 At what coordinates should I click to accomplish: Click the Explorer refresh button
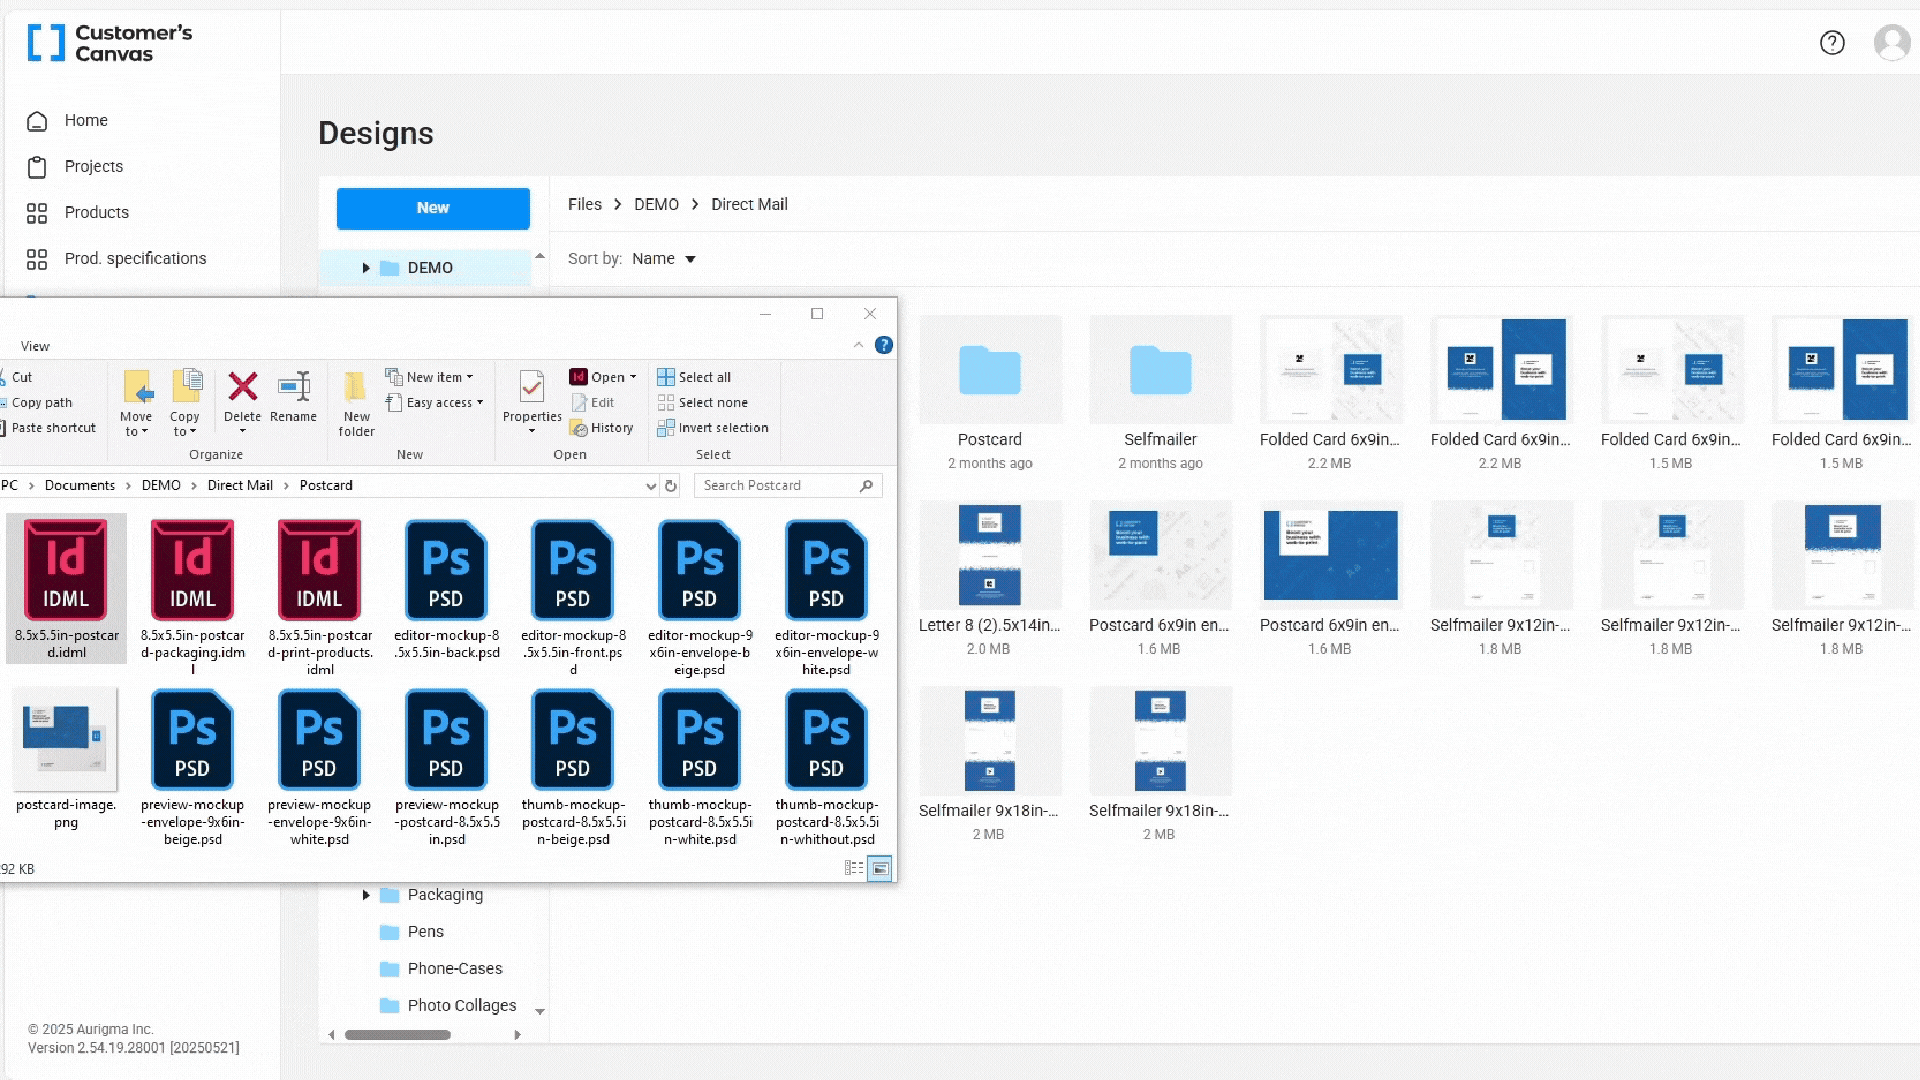pos(671,486)
